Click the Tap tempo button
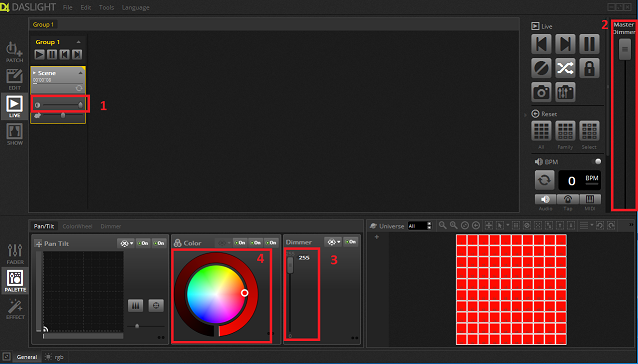Viewport: 638px width, 364px height. point(568,199)
